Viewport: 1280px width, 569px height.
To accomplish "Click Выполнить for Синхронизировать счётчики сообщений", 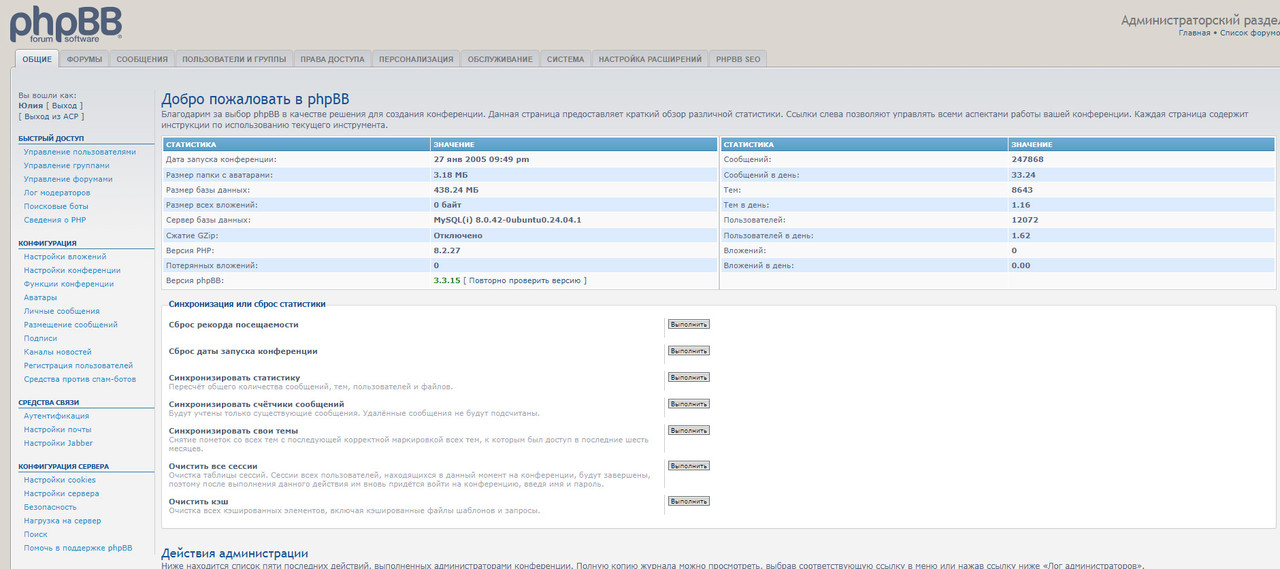I will pyautogui.click(x=688, y=404).
